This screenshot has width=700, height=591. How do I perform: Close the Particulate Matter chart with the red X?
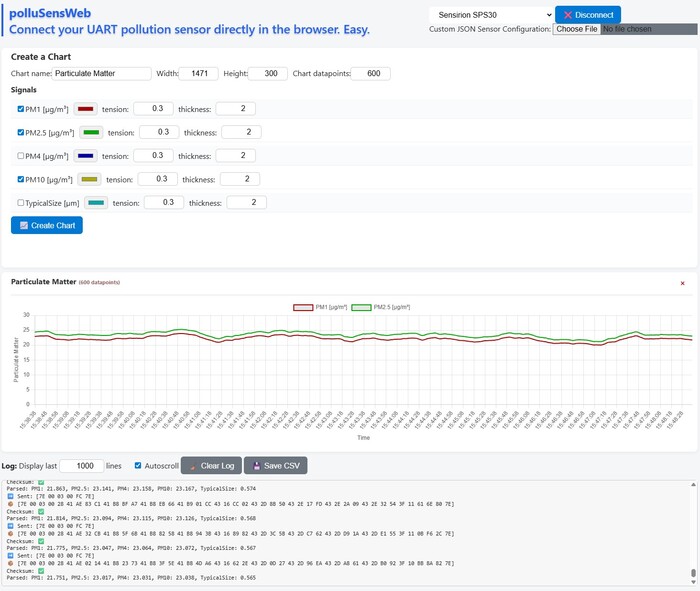[682, 283]
